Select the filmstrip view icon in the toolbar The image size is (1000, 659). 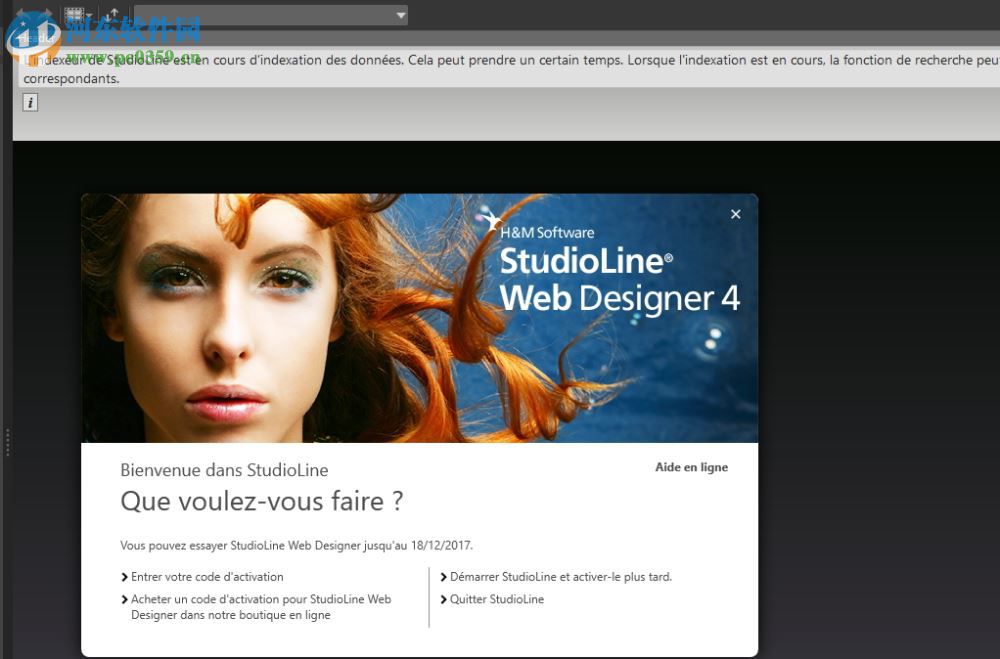tap(73, 12)
